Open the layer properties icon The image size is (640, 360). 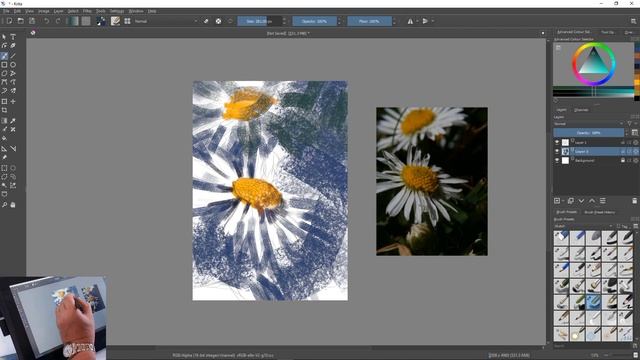602,201
